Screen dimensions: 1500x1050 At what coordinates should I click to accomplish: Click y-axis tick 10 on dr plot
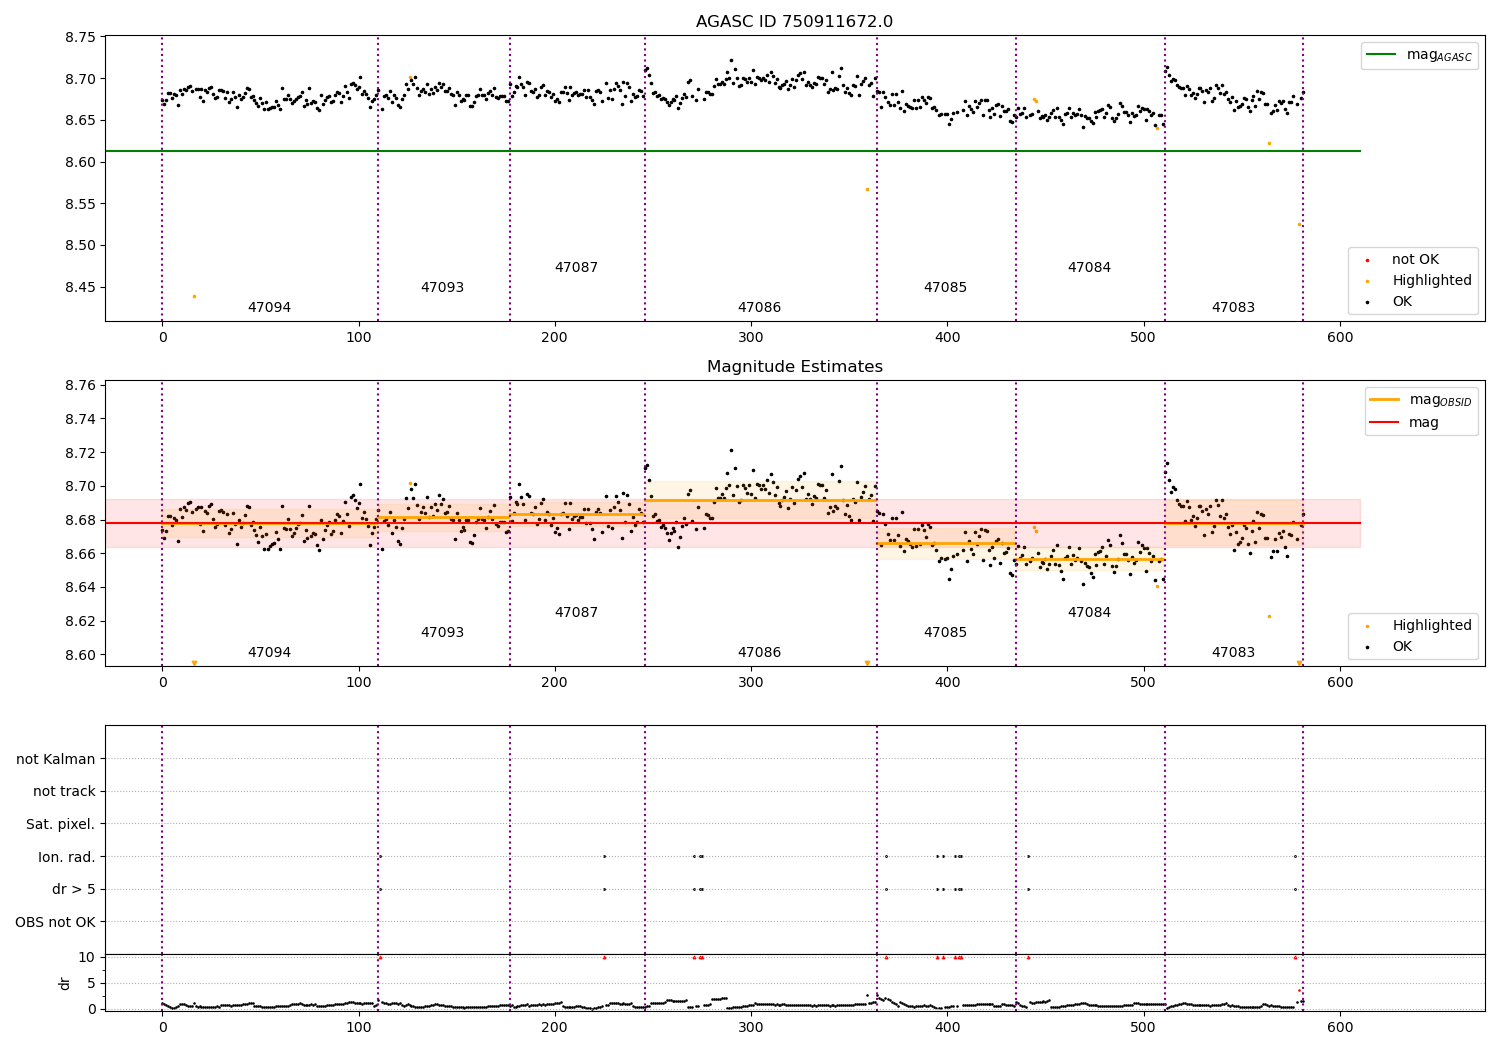pos(87,957)
